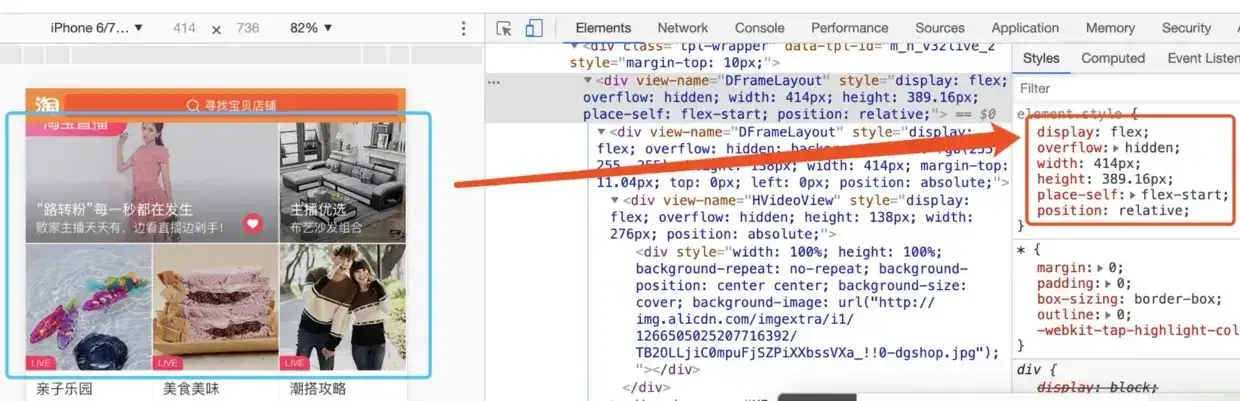The height and width of the screenshot is (401, 1240).
Task: Collapse the selected DFrameLayout div node
Action: pyautogui.click(x=589, y=81)
